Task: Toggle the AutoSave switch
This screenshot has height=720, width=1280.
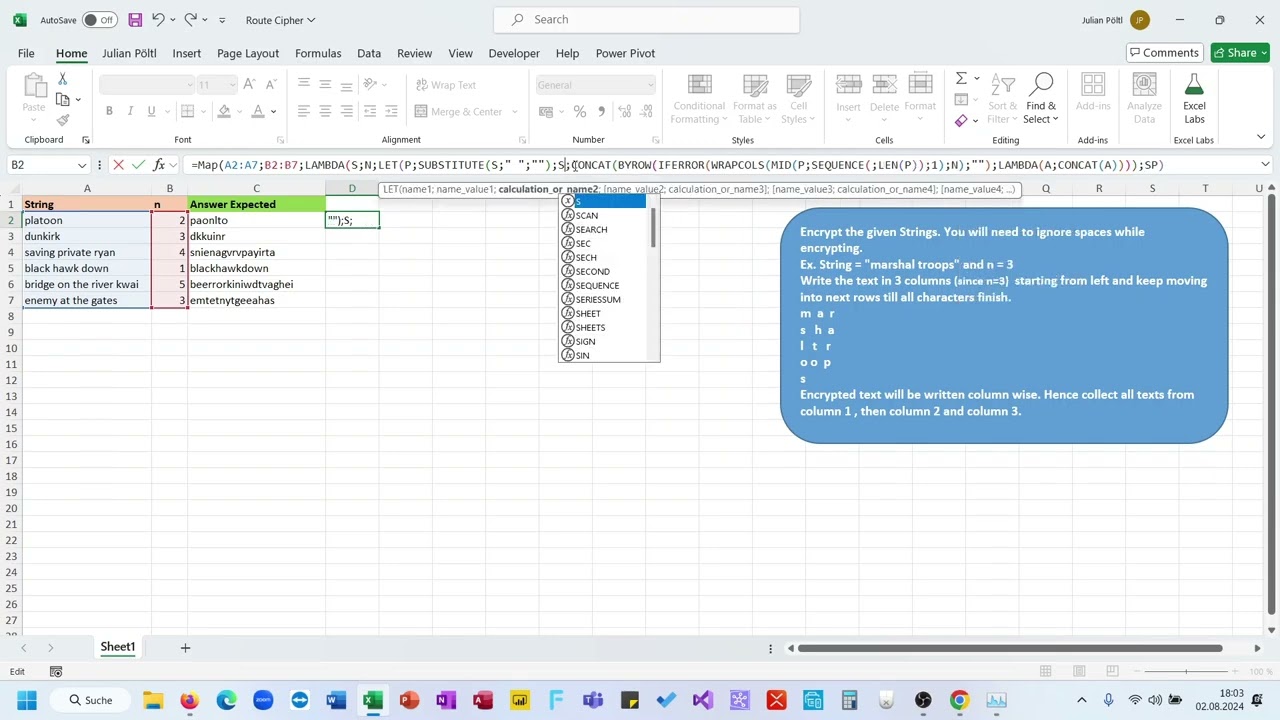Action: pyautogui.click(x=99, y=20)
